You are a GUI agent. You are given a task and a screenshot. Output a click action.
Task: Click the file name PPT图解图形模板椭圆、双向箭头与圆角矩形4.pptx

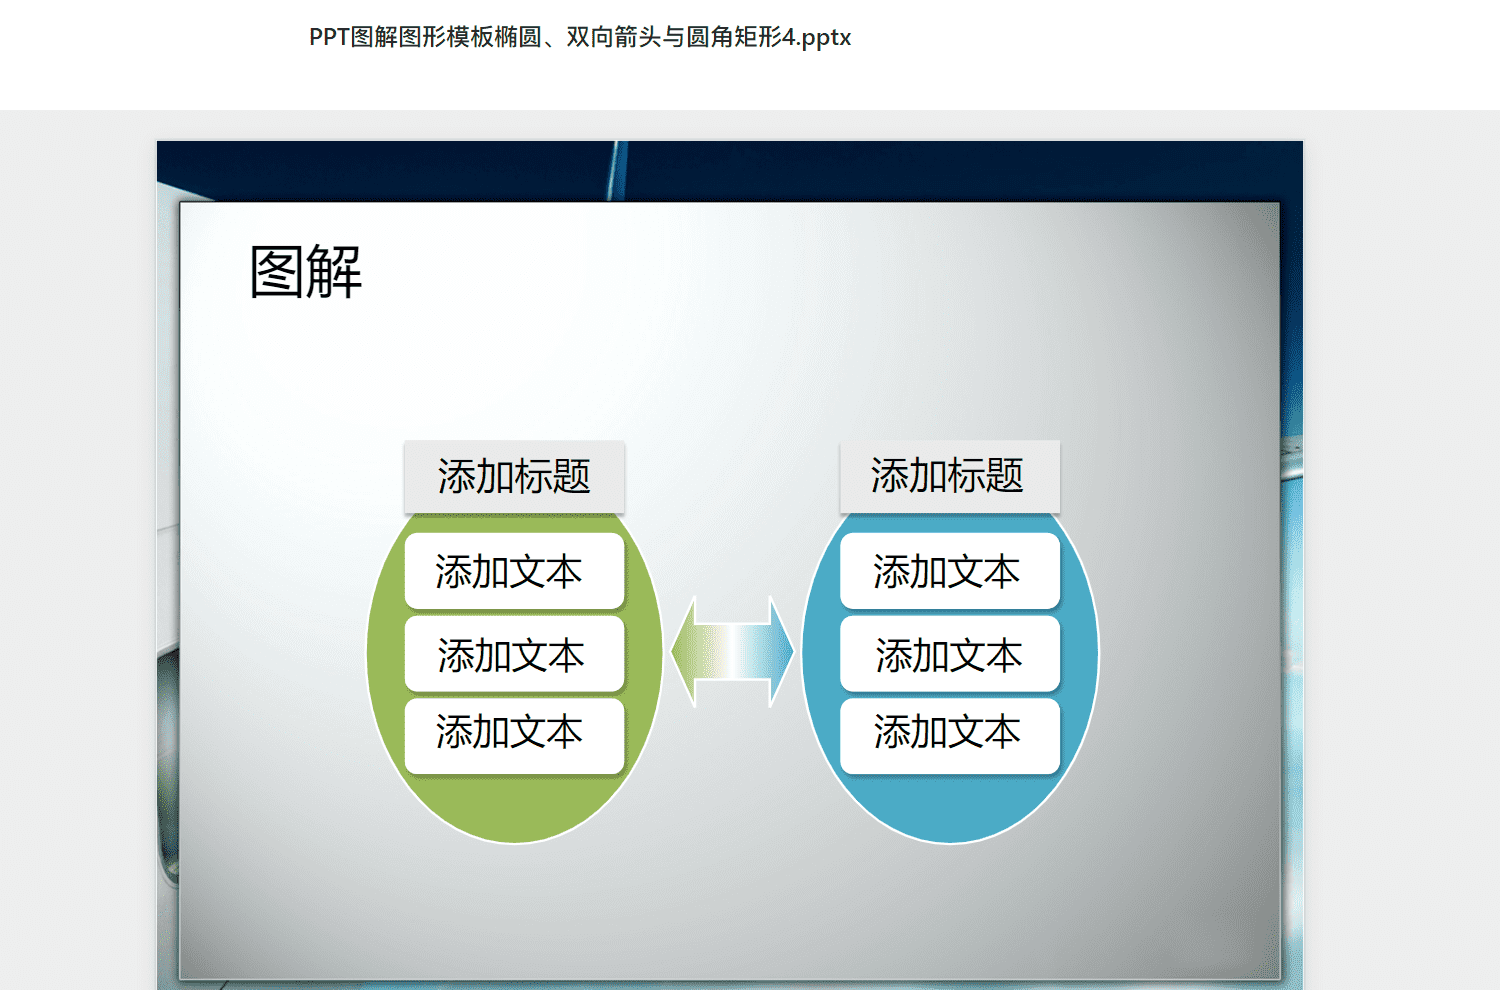[x=580, y=37]
